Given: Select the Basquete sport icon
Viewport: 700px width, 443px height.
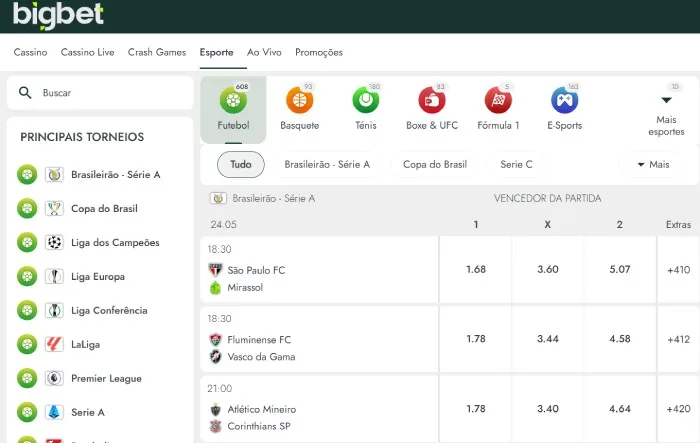Looking at the screenshot, I should 300,100.
